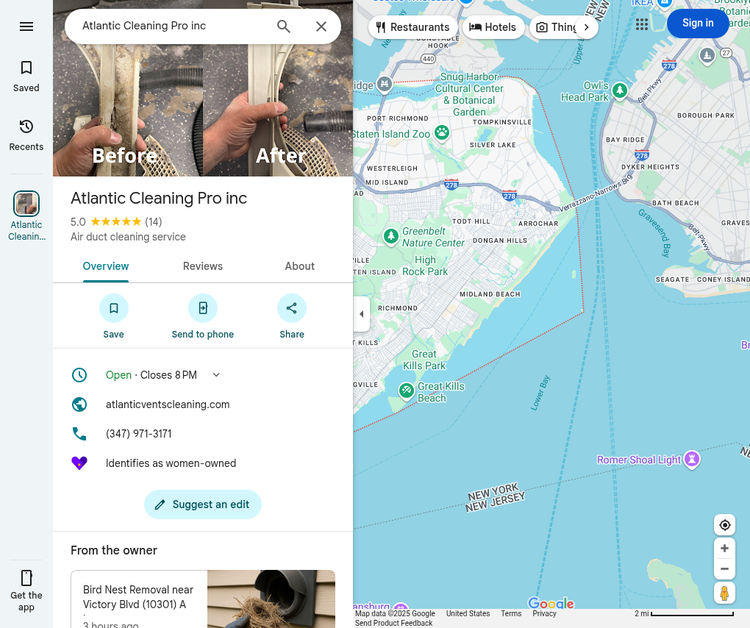Show your location on map
This screenshot has width=750, height=628.
tap(725, 525)
